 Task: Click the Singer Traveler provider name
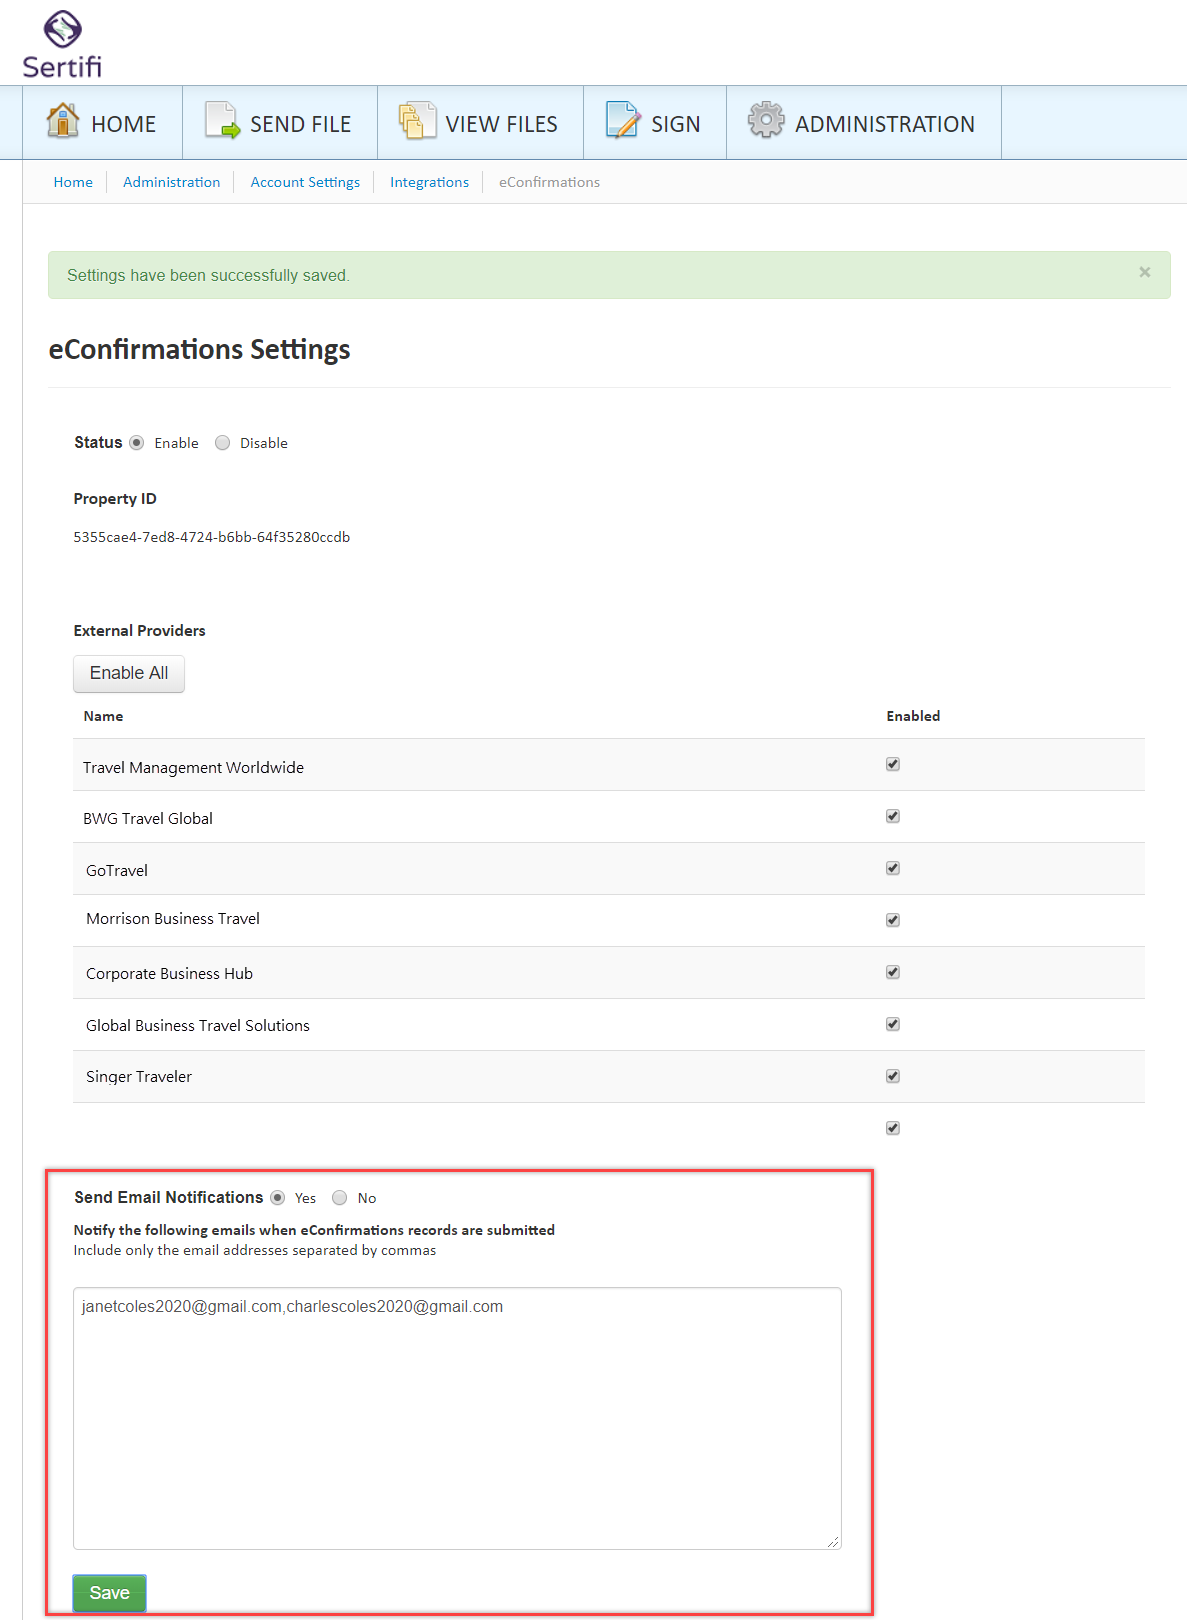(139, 1076)
